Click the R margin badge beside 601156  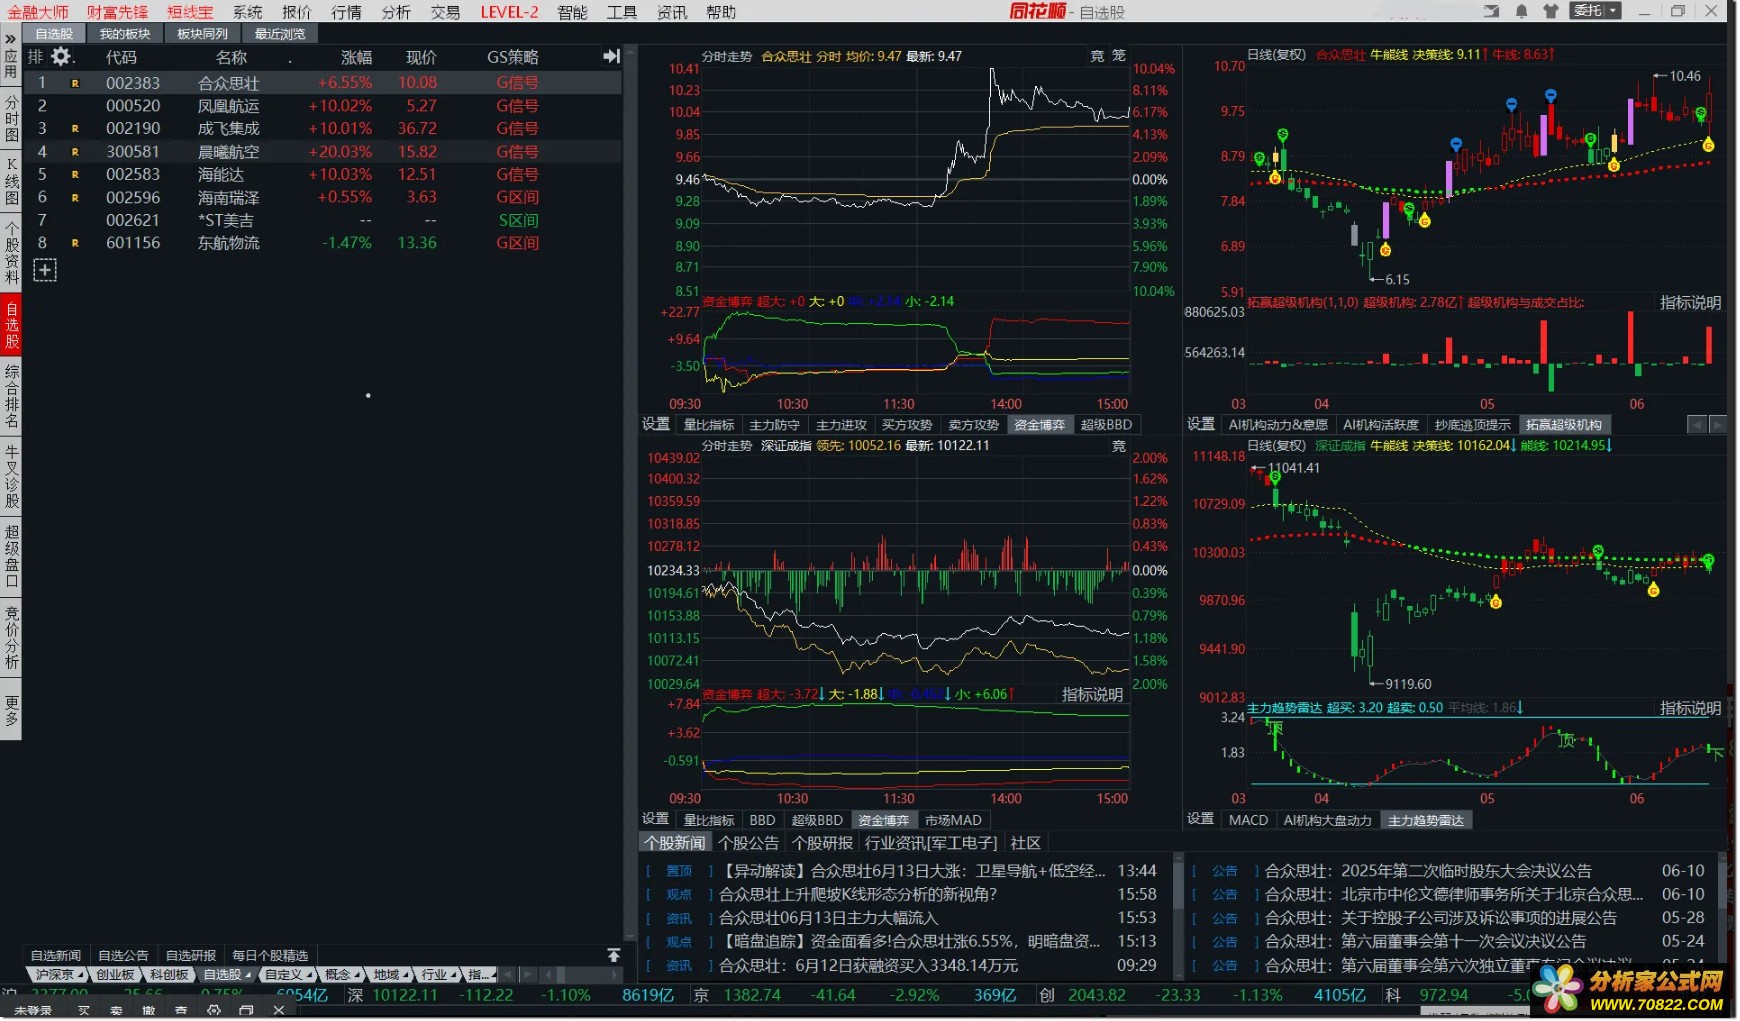(x=75, y=243)
